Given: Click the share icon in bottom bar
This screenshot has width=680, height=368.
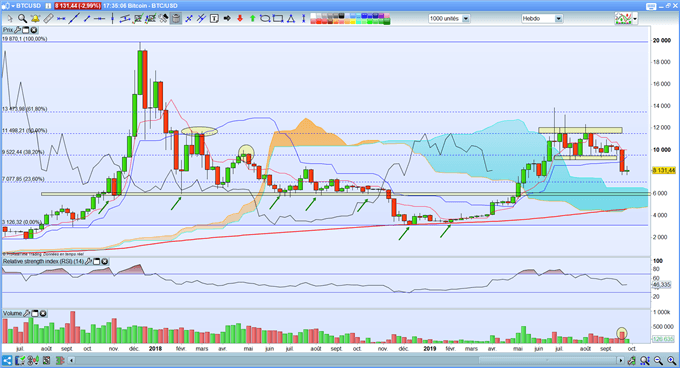Looking at the screenshot, I should tap(7, 360).
